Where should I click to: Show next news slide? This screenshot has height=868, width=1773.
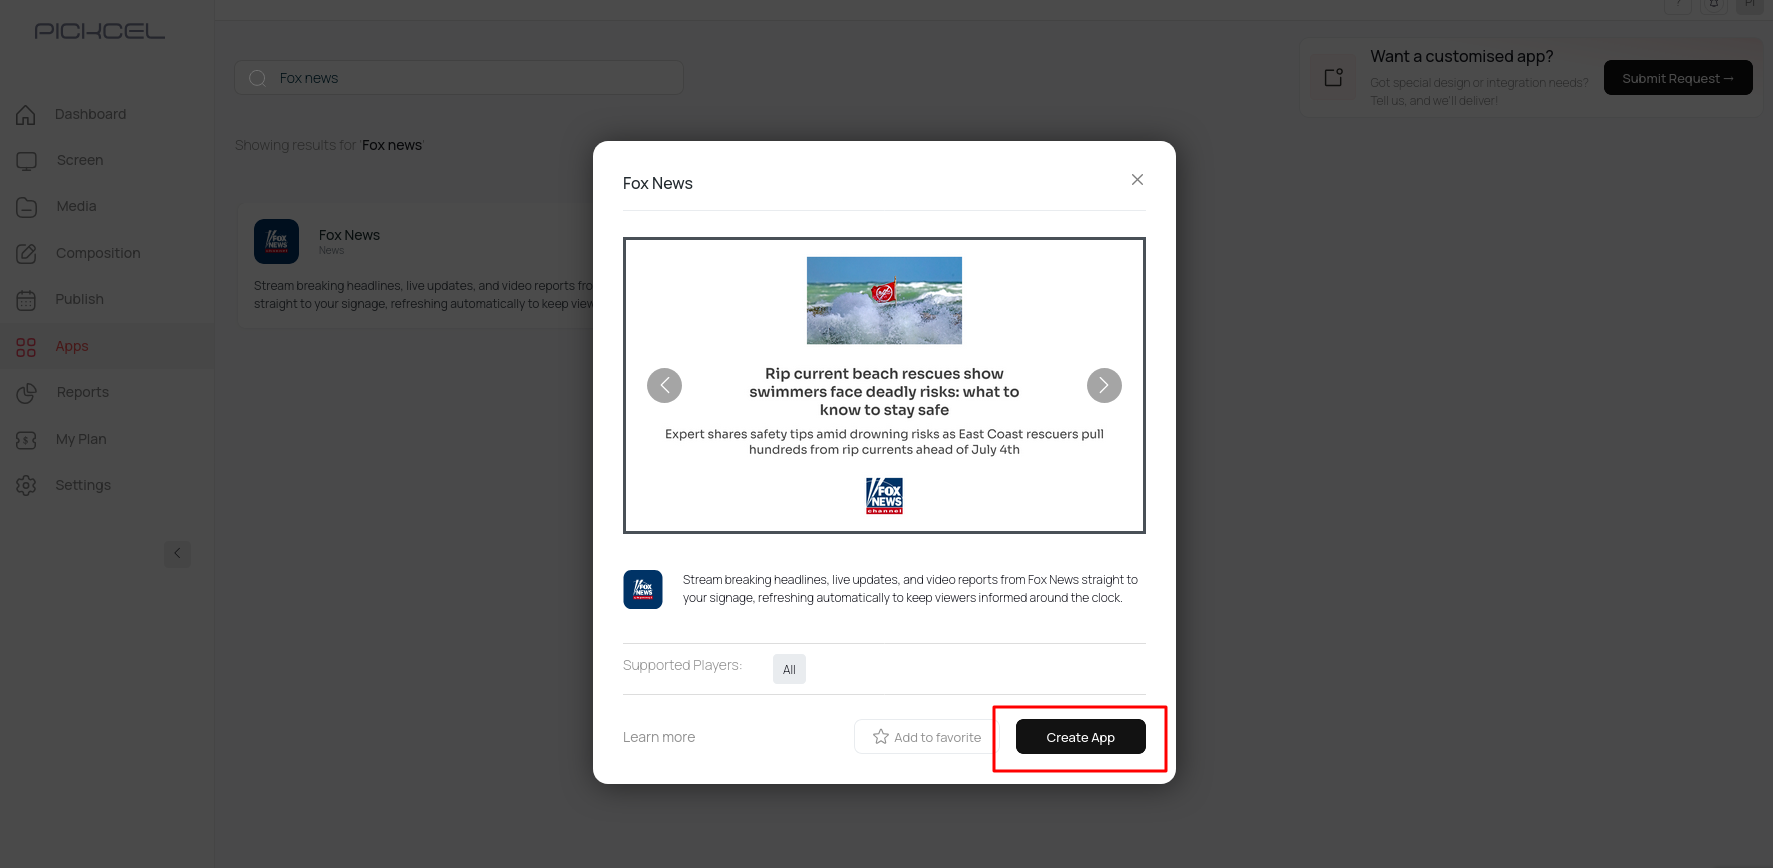pos(1104,385)
